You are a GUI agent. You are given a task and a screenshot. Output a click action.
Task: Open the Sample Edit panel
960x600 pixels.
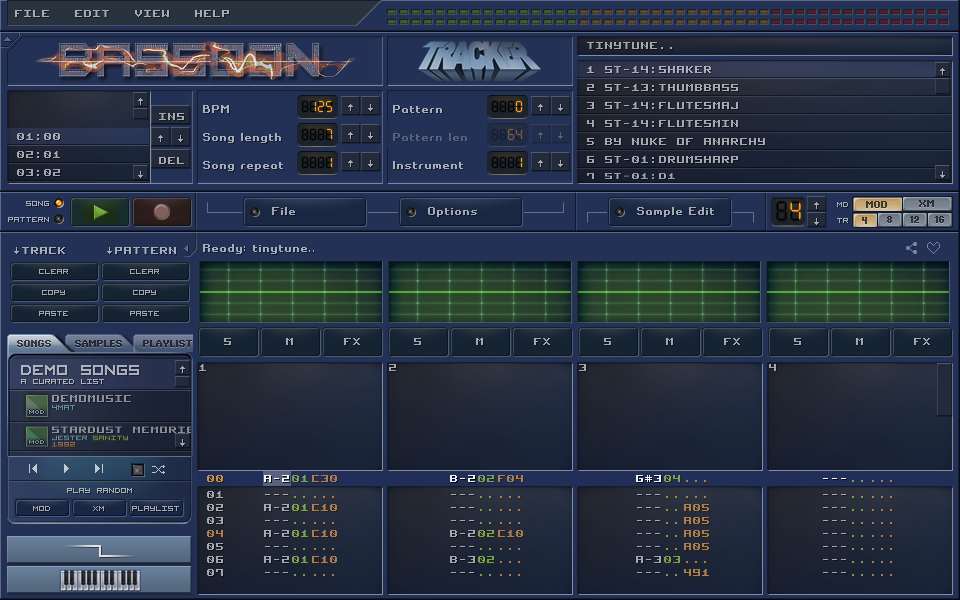pos(670,212)
